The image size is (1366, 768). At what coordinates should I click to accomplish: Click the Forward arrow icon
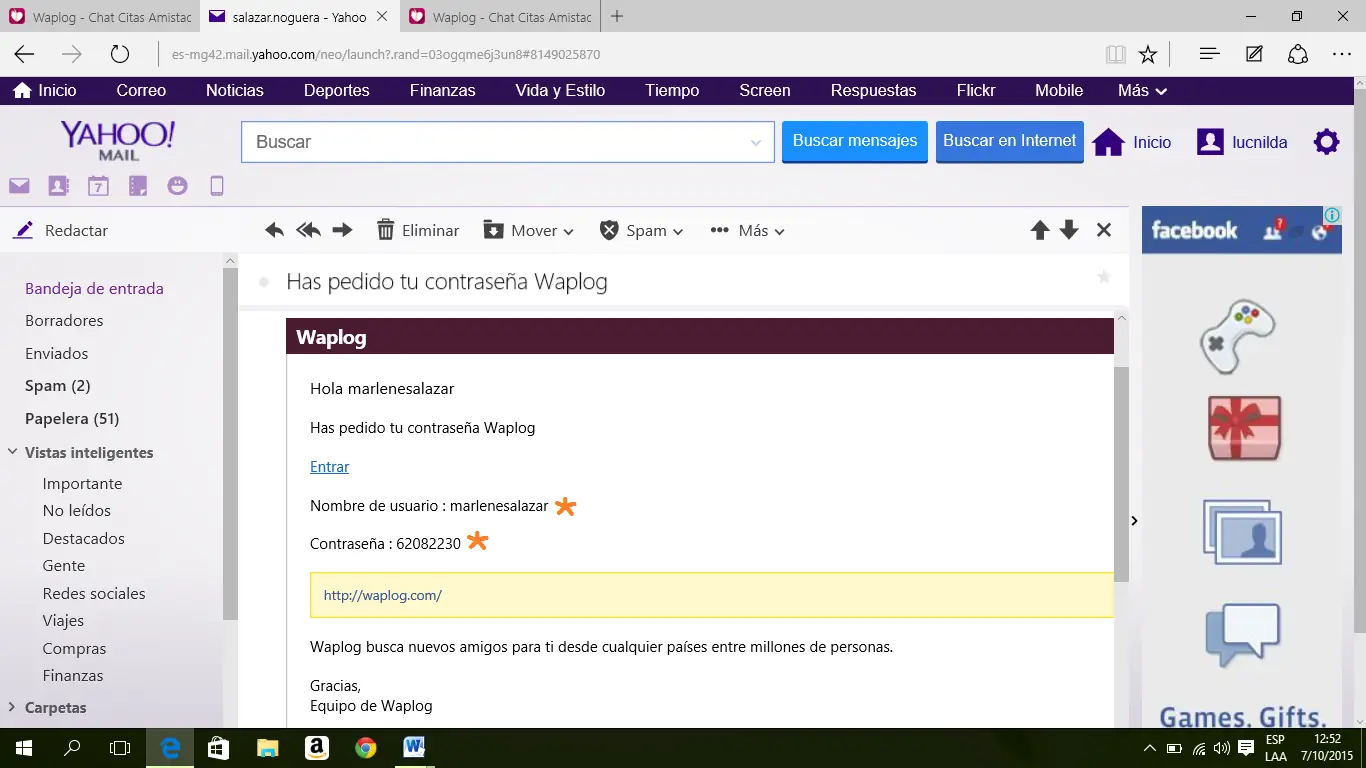click(x=343, y=230)
